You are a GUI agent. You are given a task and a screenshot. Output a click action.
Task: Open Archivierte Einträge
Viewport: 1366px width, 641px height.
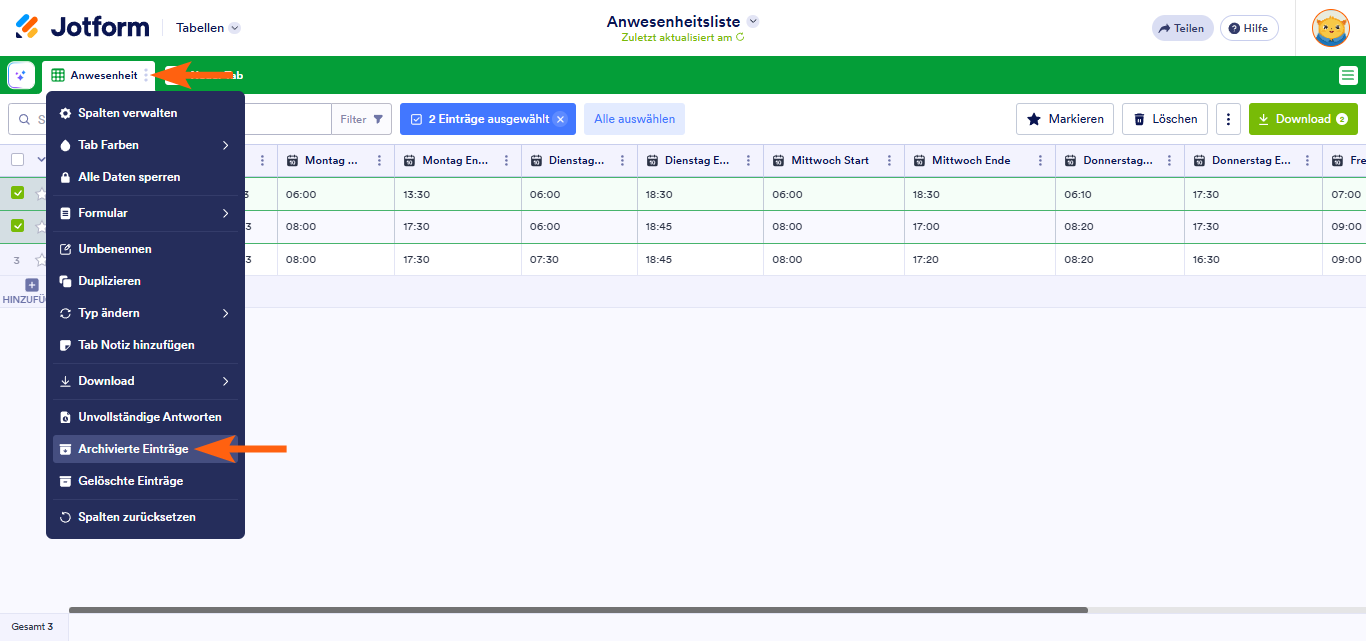pyautogui.click(x=145, y=449)
